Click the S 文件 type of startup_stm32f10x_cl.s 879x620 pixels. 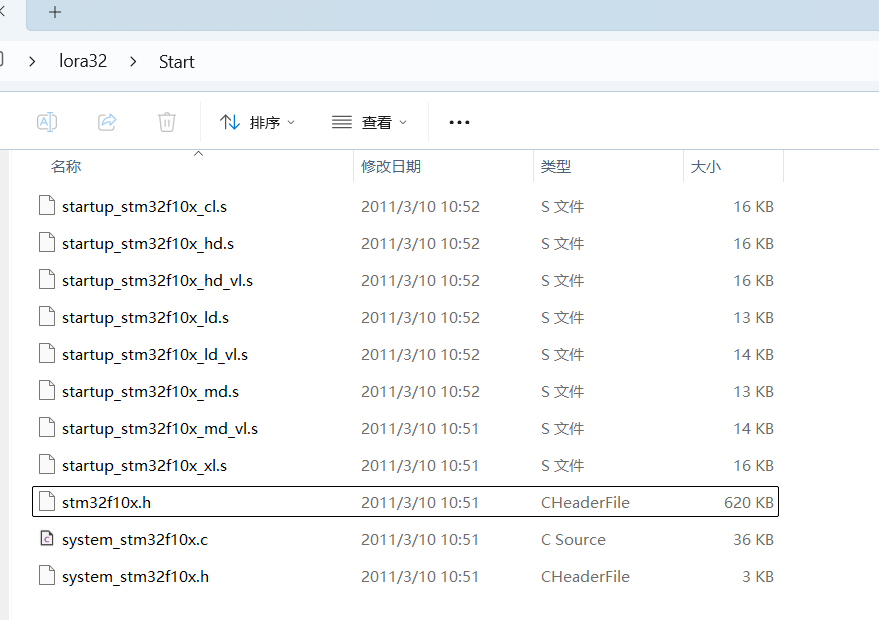[x=562, y=206]
